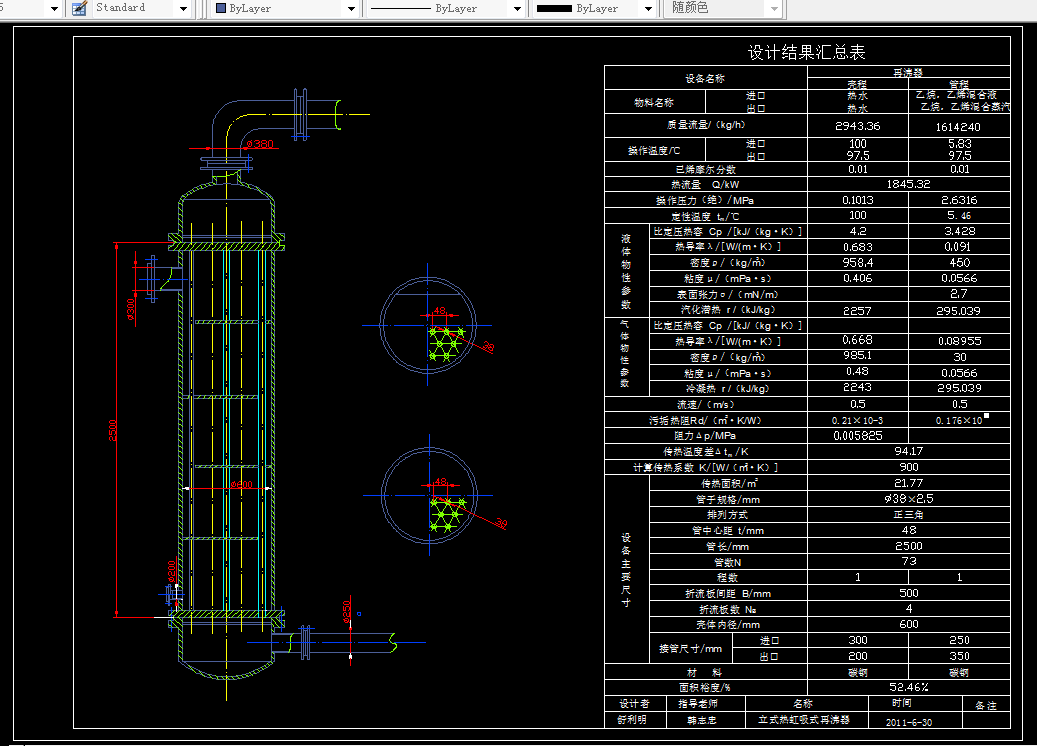
Task: Select the ø300 nozzle dimension text
Action: (130, 309)
